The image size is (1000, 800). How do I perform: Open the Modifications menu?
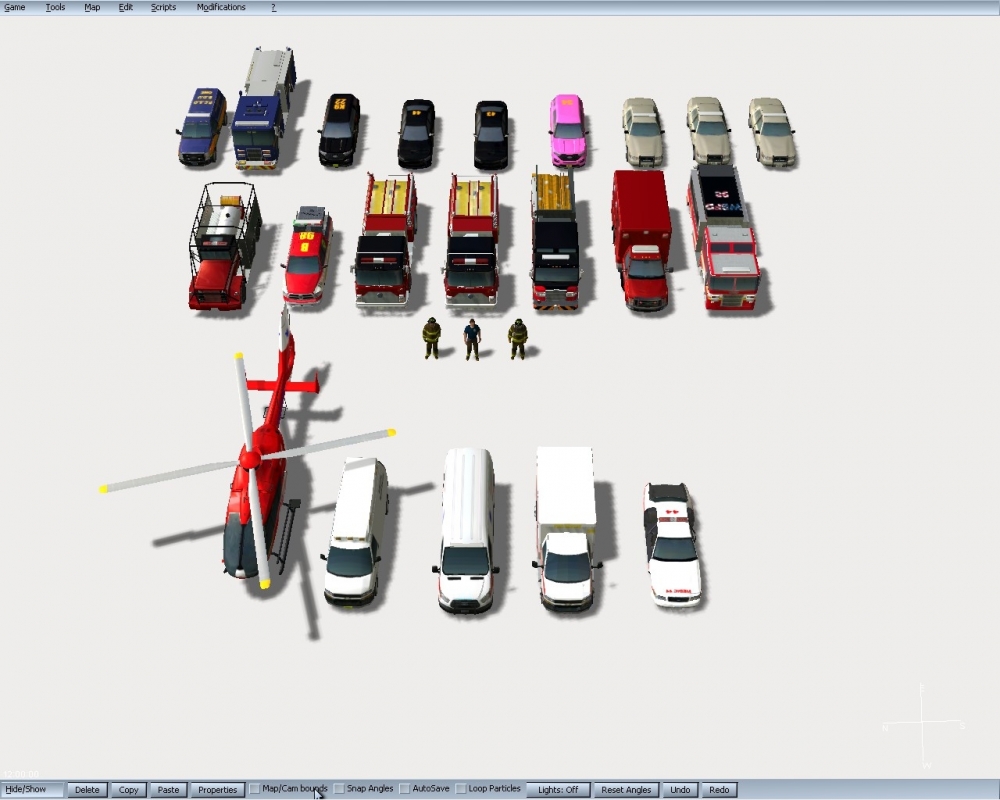coord(221,7)
